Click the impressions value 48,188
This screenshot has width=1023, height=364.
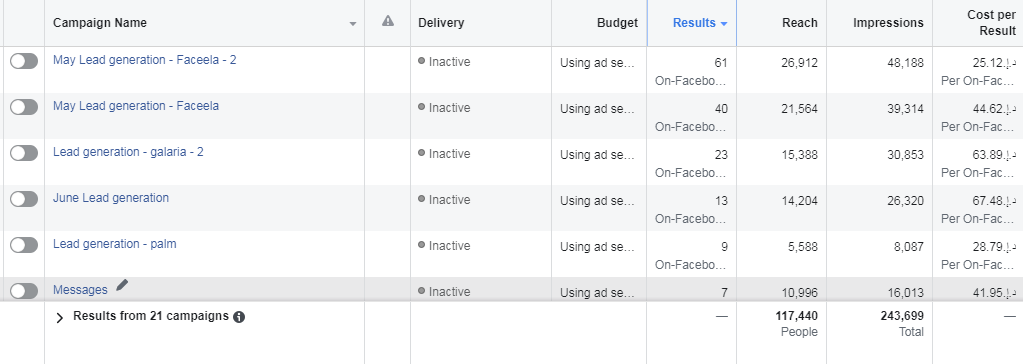click(x=906, y=63)
